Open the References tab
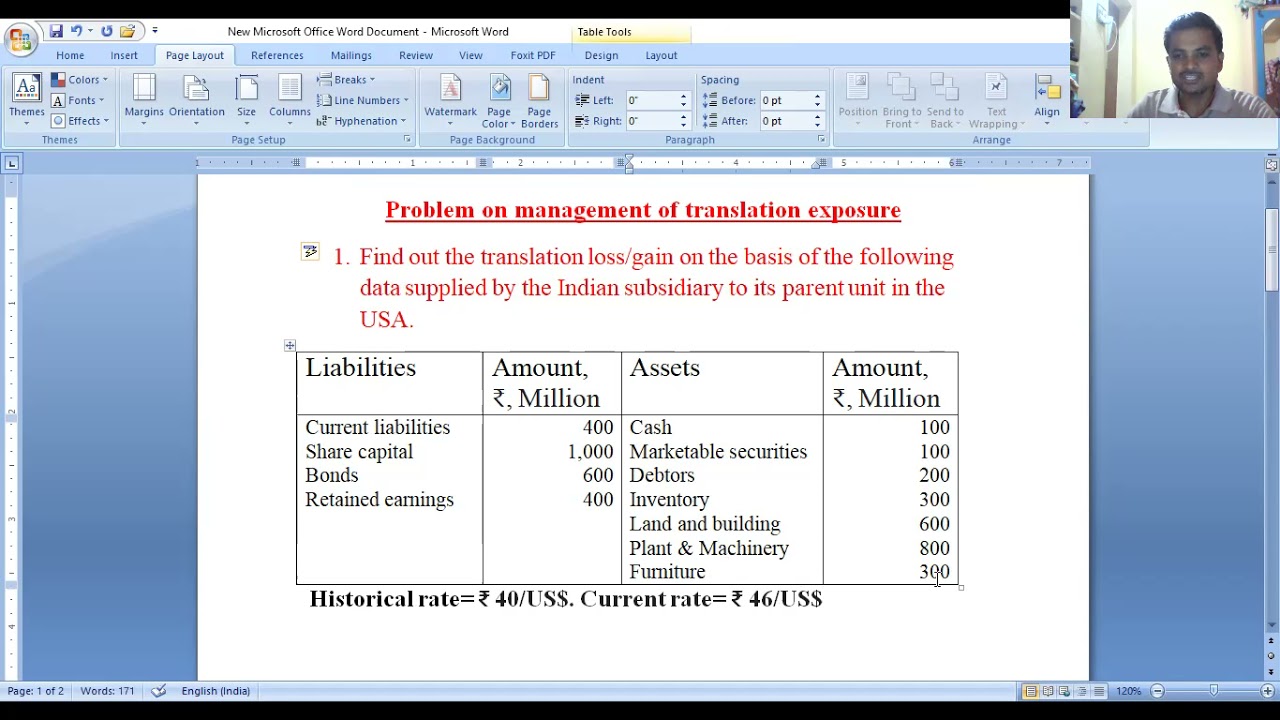Viewport: 1280px width, 720px height. pyautogui.click(x=277, y=55)
